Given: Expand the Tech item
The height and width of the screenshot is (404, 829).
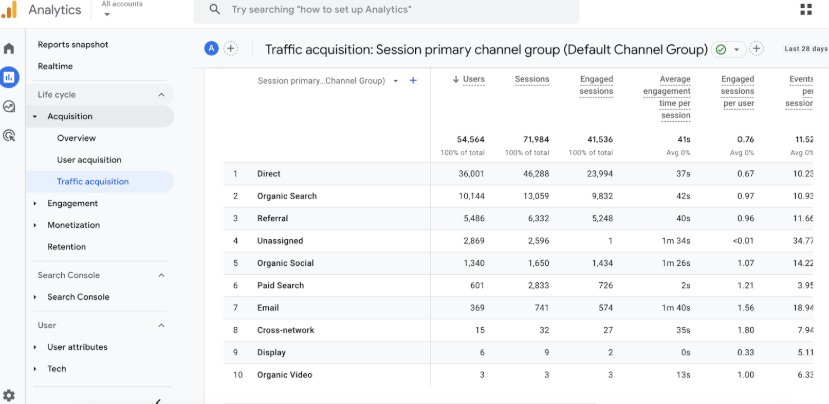Looking at the screenshot, I should 35,369.
